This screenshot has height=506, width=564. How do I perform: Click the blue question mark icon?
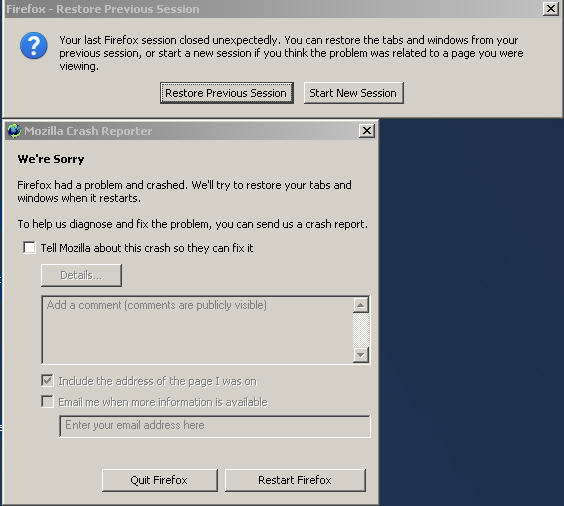click(x=33, y=46)
